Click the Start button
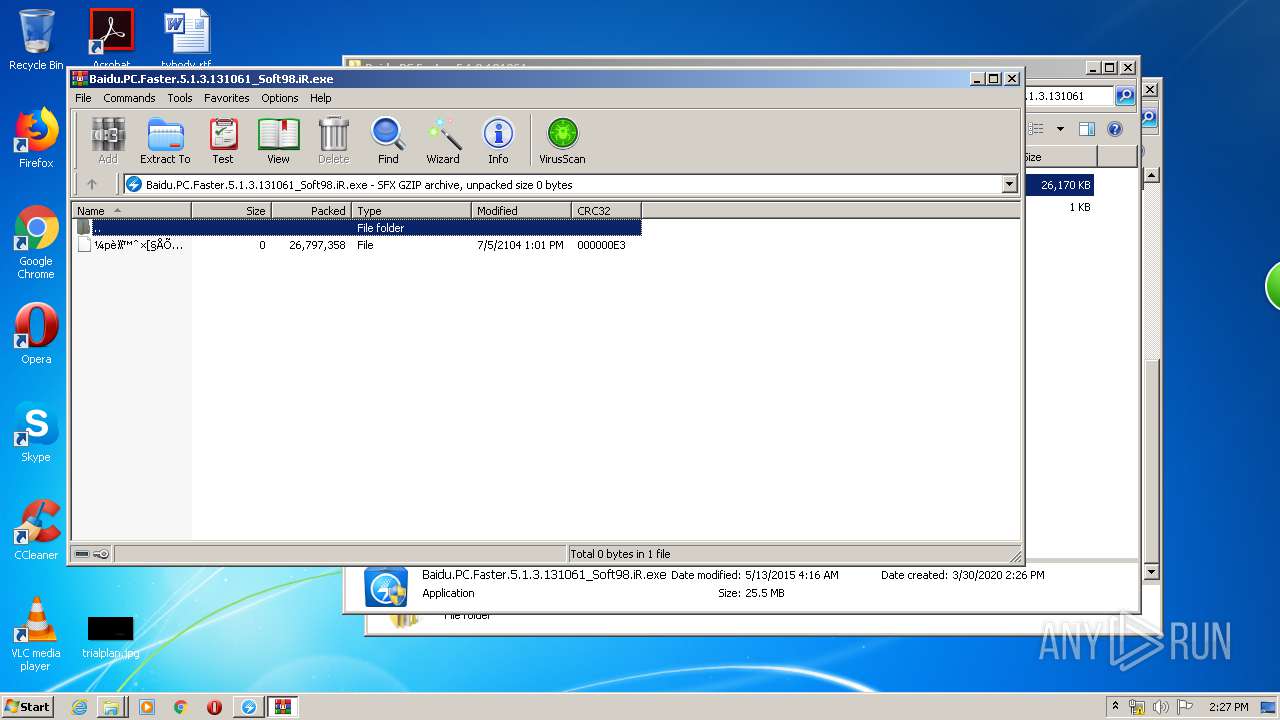Viewport: 1280px width, 720px height. pyautogui.click(x=28, y=707)
